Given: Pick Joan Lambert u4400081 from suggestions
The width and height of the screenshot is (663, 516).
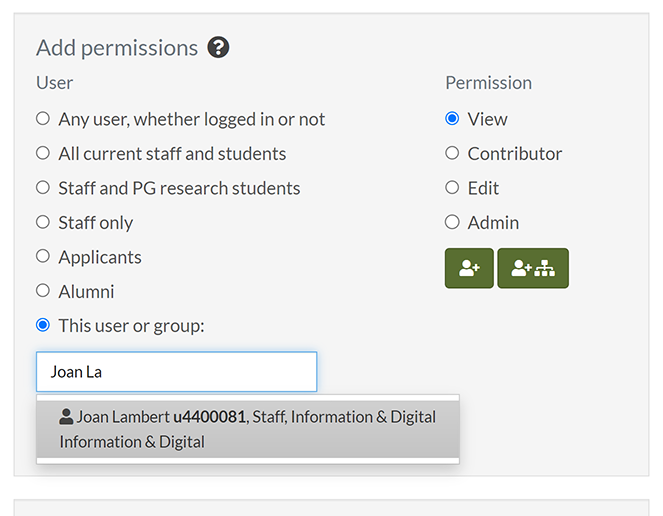Looking at the screenshot, I should coord(248,429).
